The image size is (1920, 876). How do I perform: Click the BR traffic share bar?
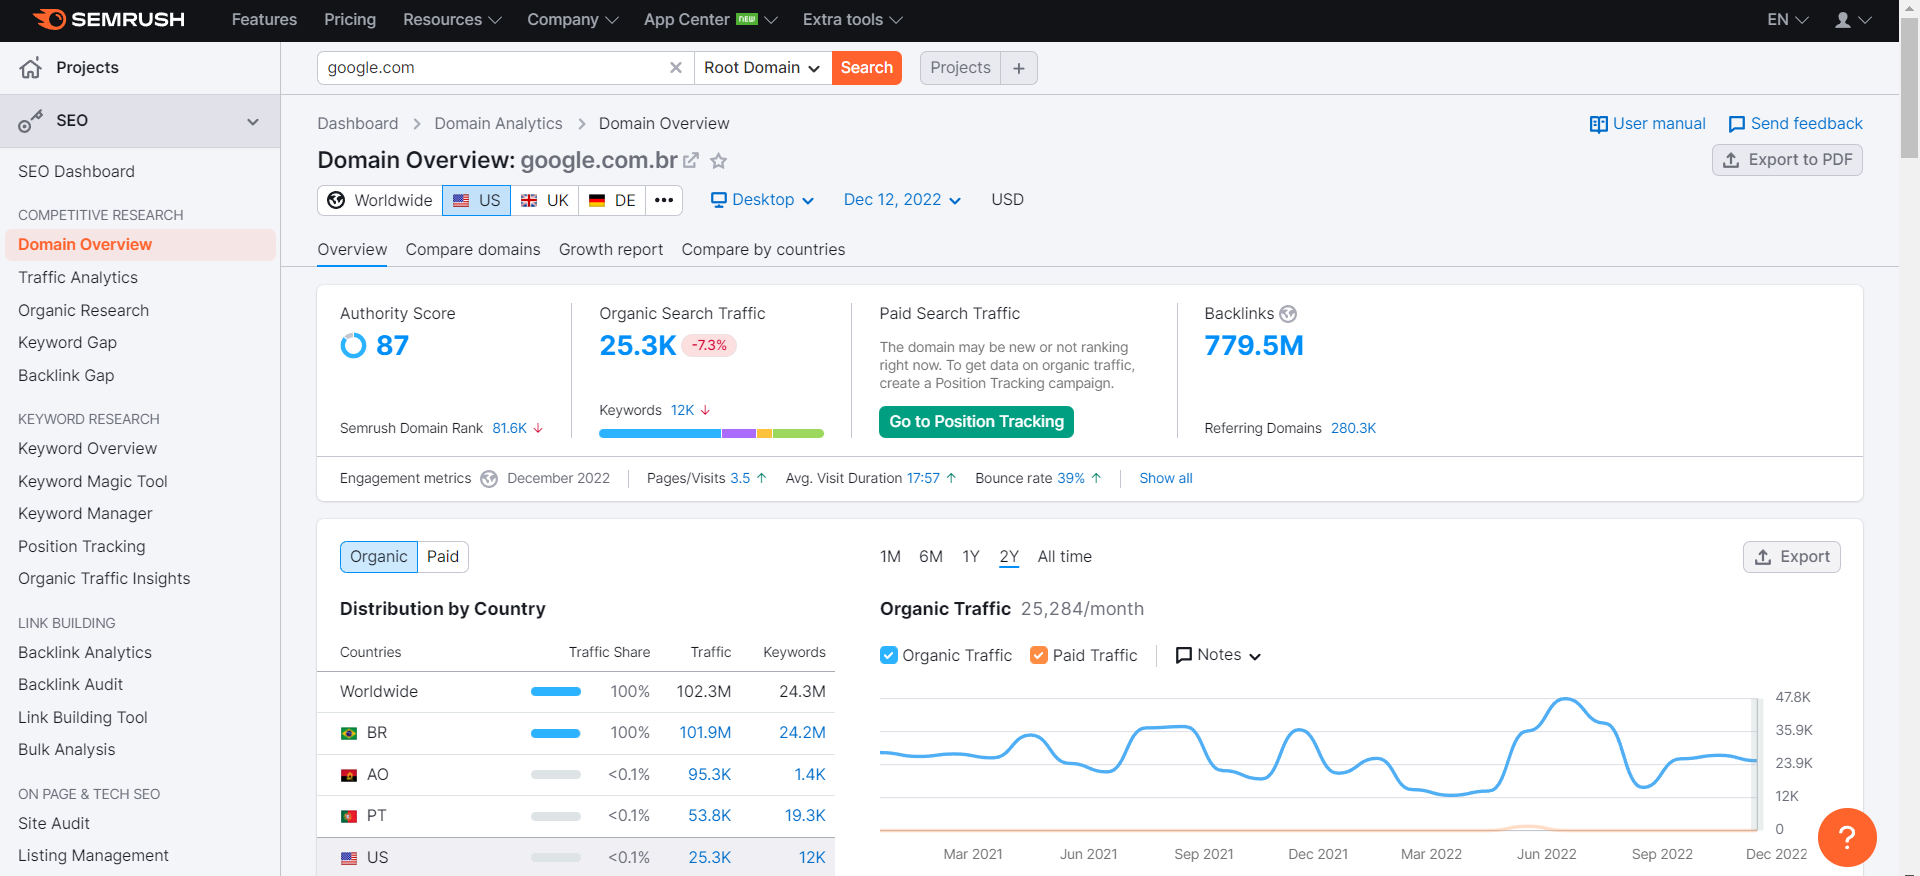[x=556, y=733]
